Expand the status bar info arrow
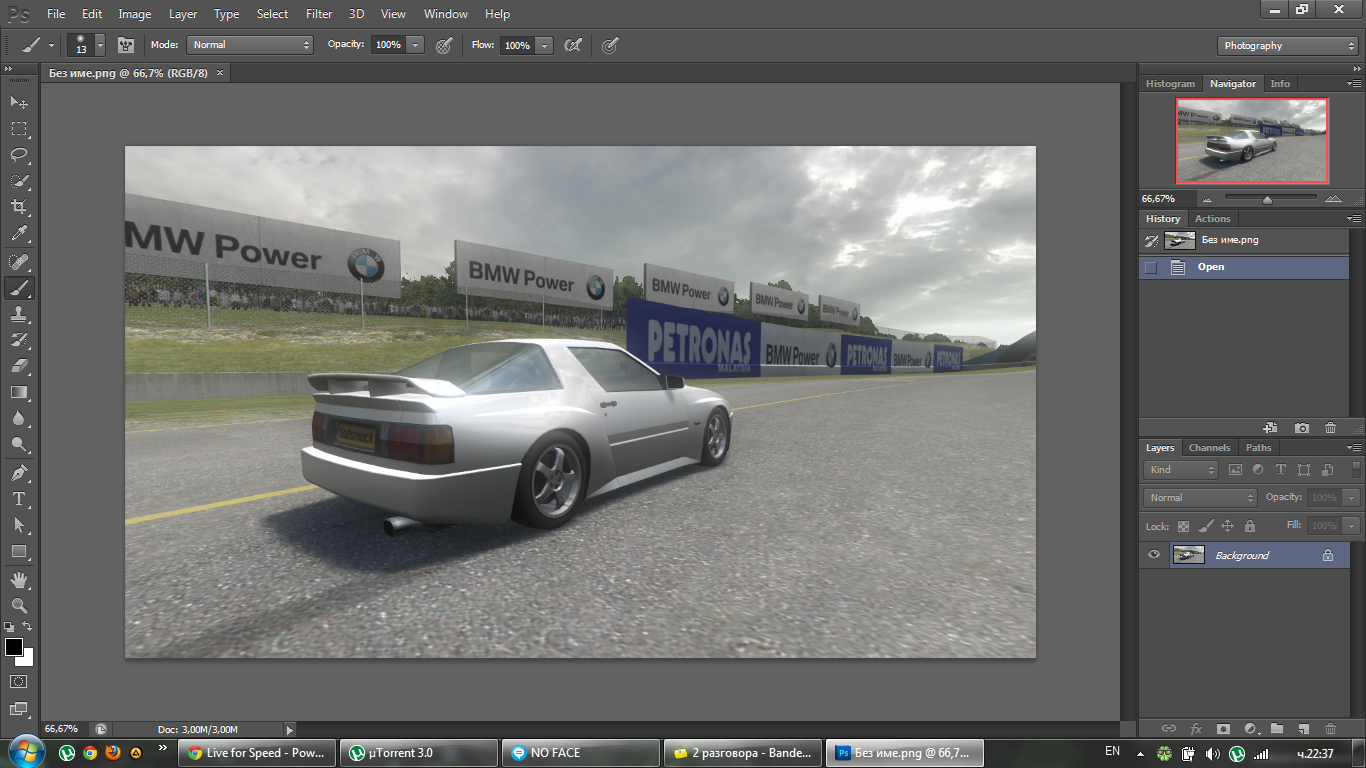 (x=290, y=730)
